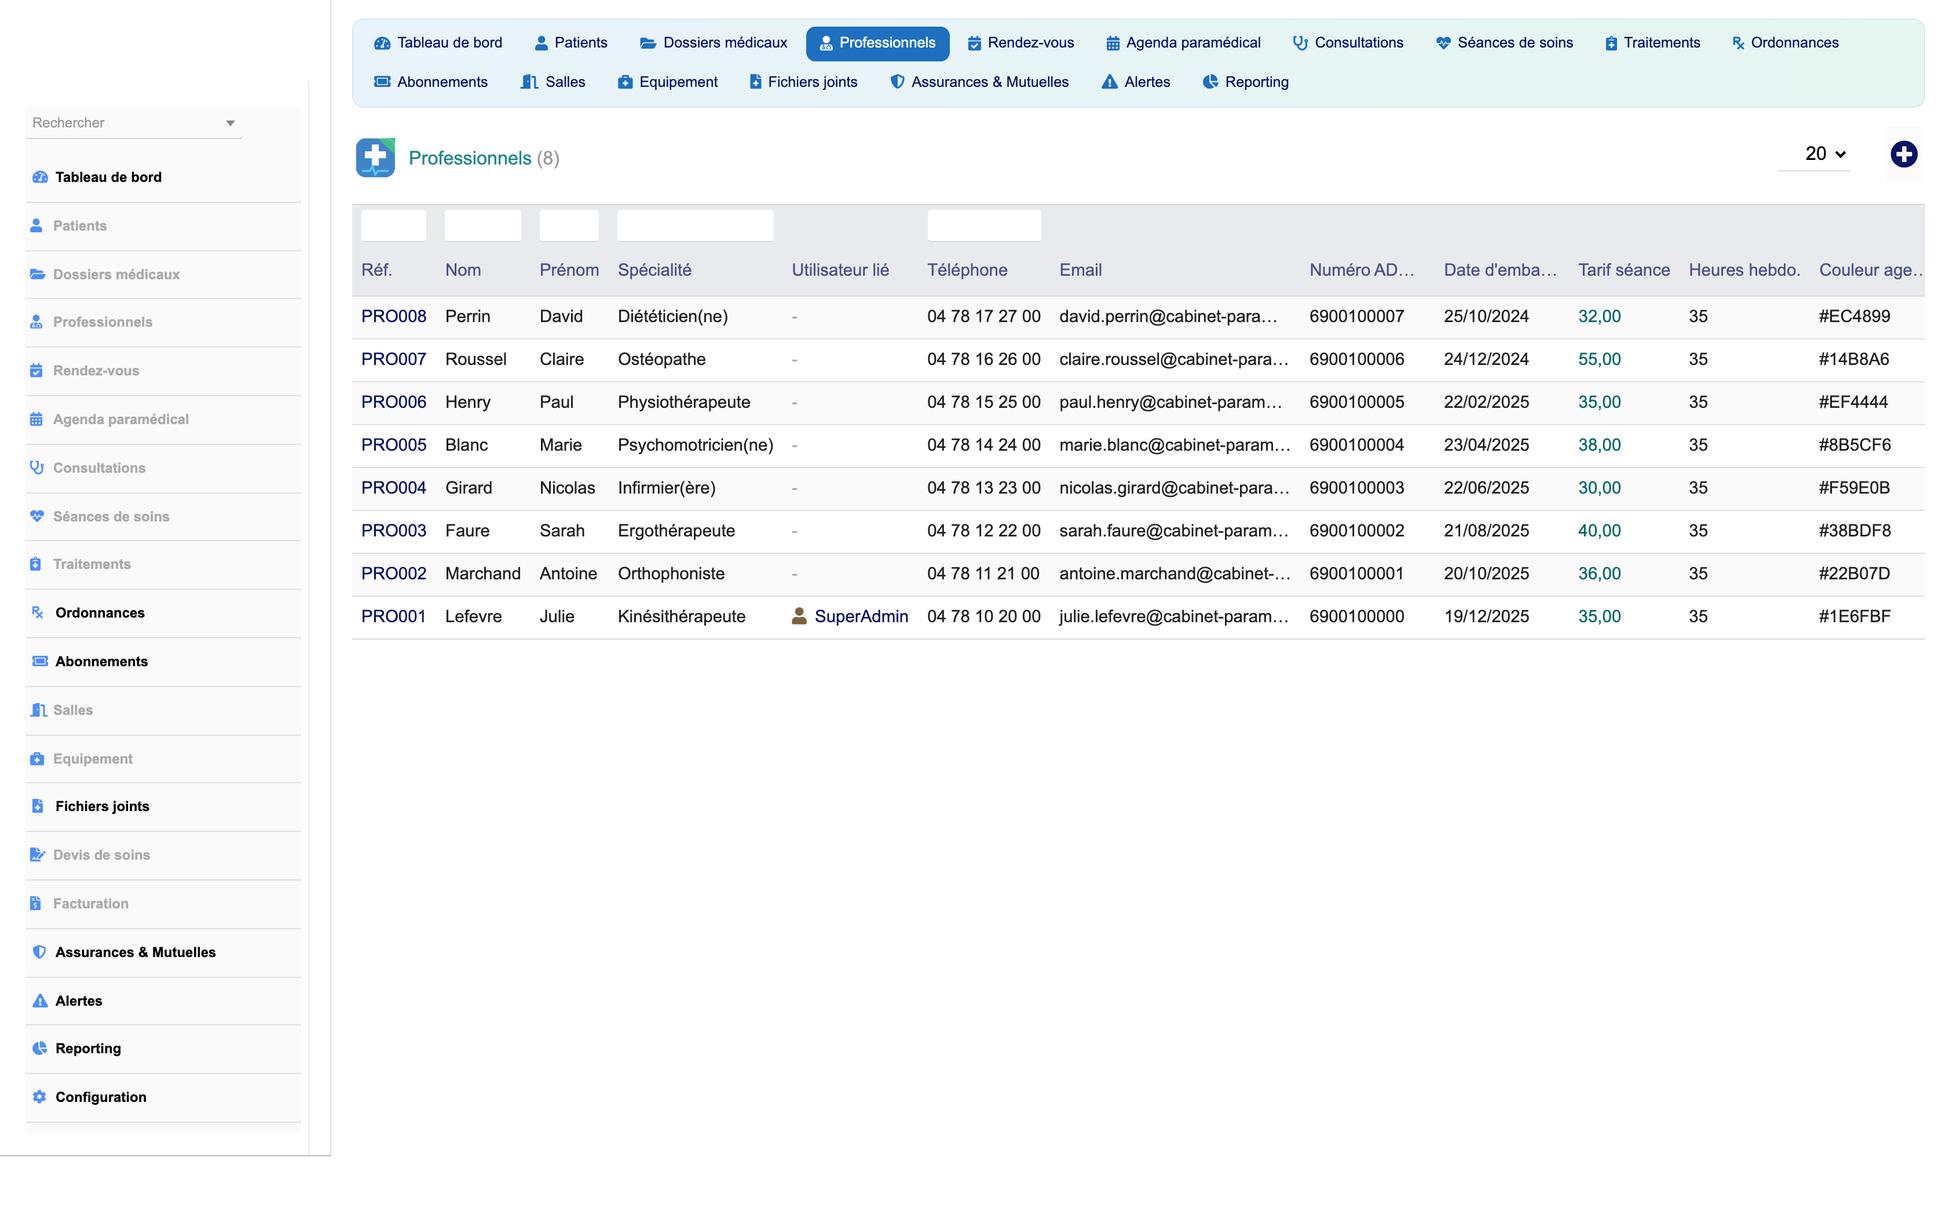The height and width of the screenshot is (1205, 1946).
Task: Click the Assurances & Mutuelles shield icon in sidebar
Action: pyautogui.click(x=39, y=952)
